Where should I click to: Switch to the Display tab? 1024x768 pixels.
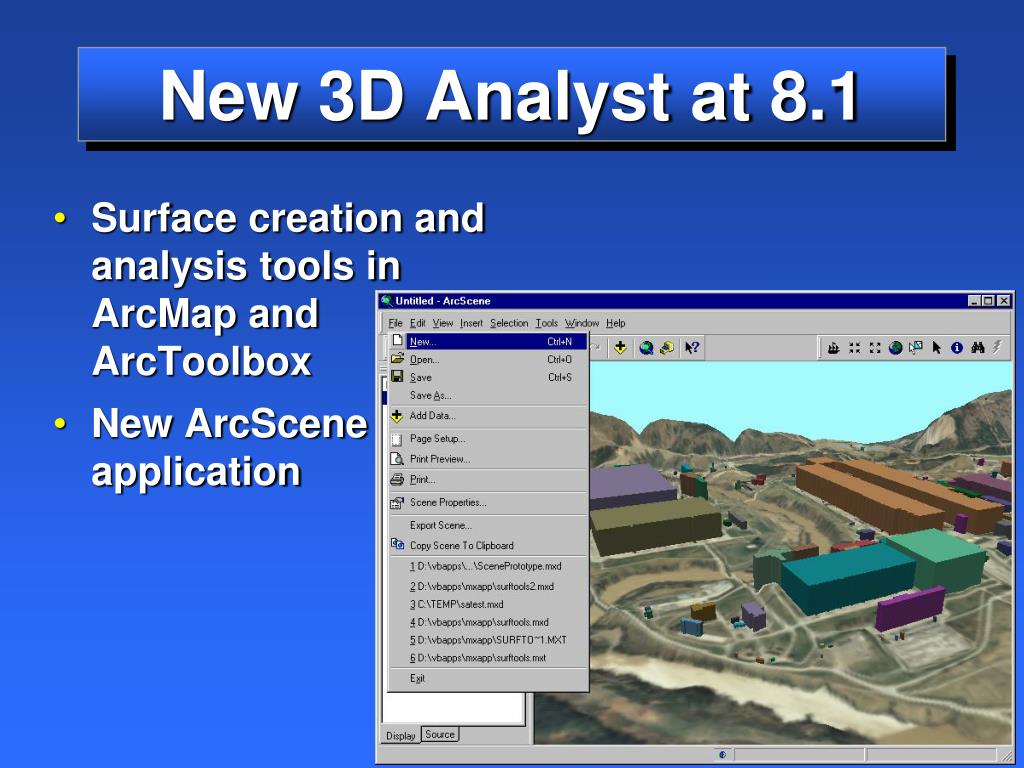coord(400,735)
